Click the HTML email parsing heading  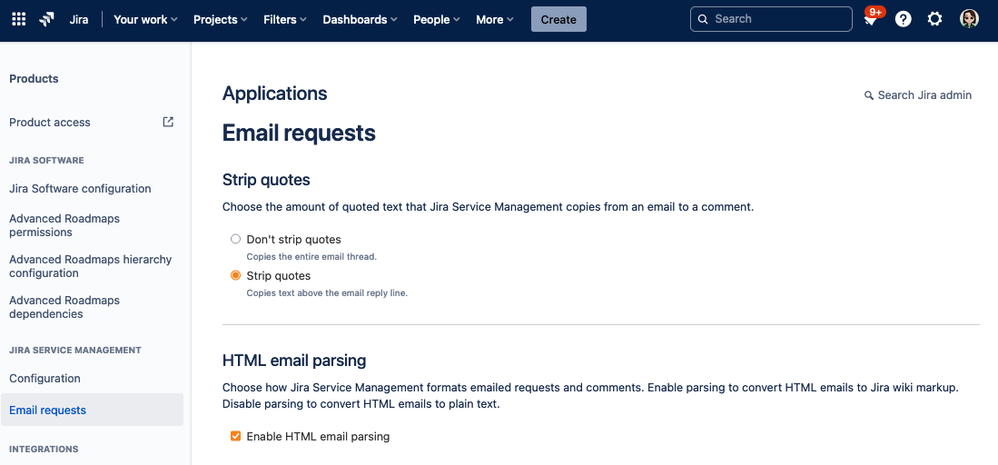click(294, 361)
